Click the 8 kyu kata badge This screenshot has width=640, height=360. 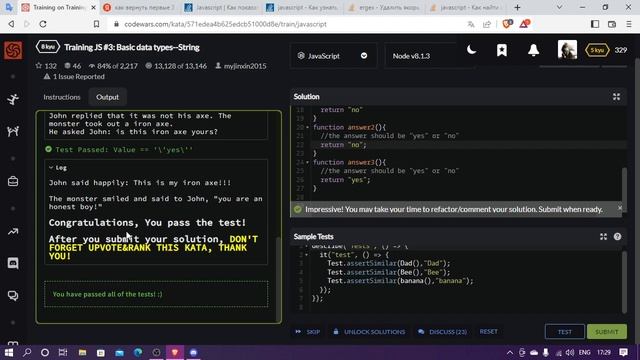coord(48,47)
